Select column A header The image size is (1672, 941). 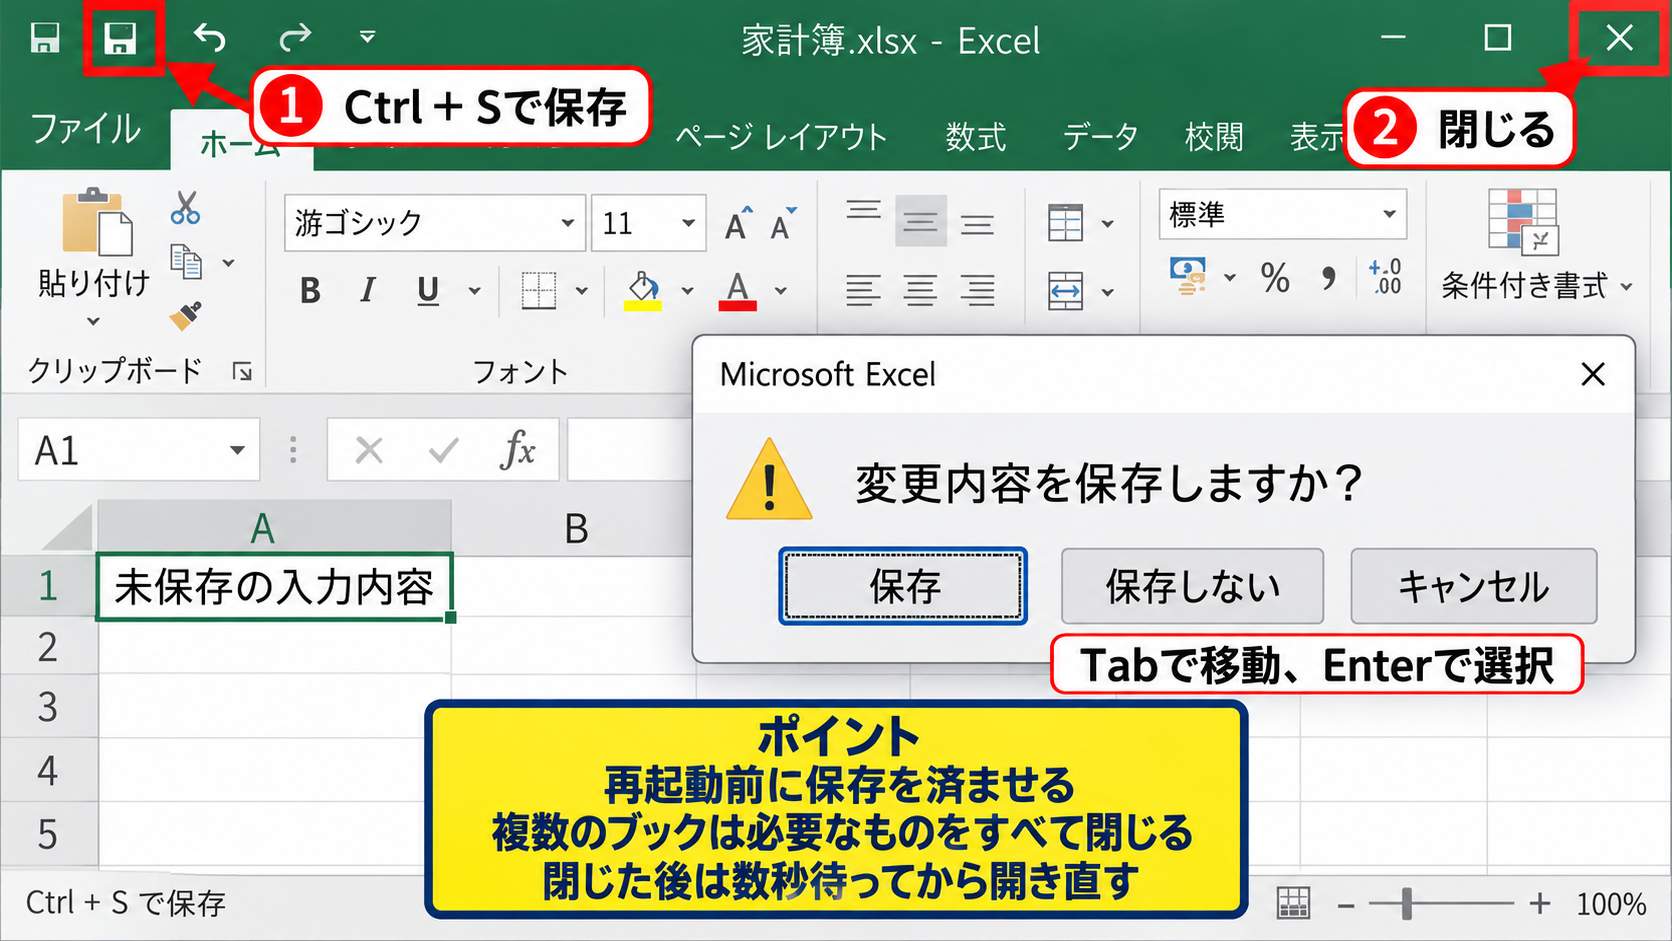(x=274, y=527)
